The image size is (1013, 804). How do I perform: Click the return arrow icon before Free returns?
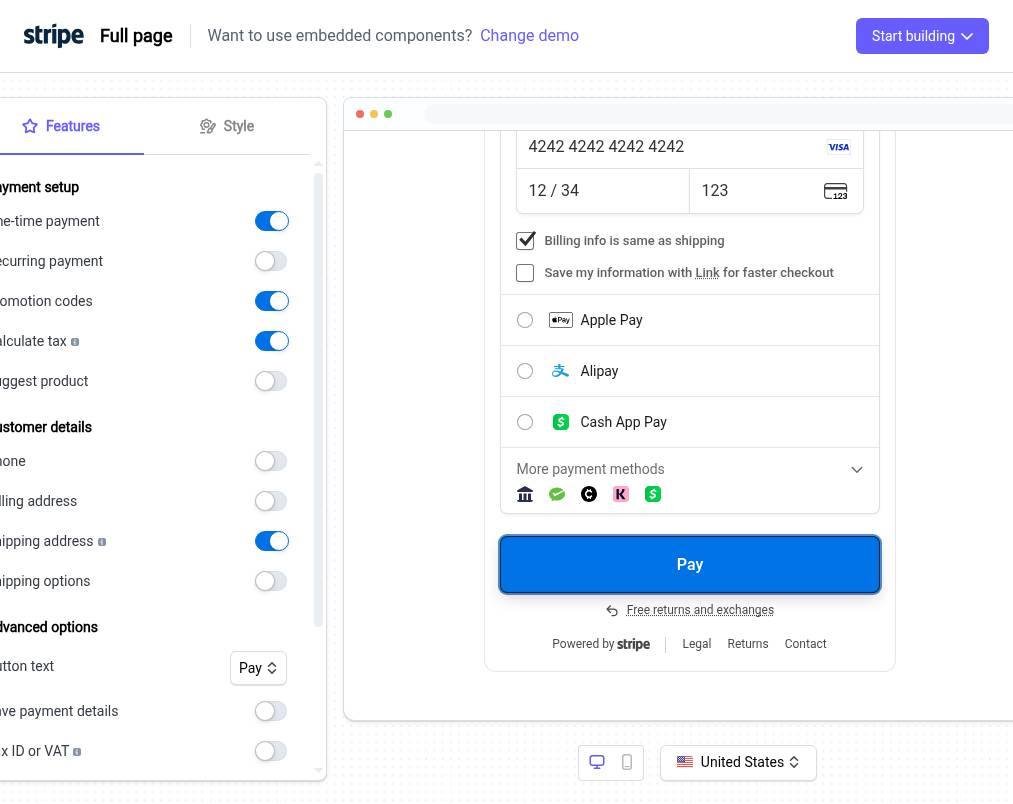coord(612,610)
